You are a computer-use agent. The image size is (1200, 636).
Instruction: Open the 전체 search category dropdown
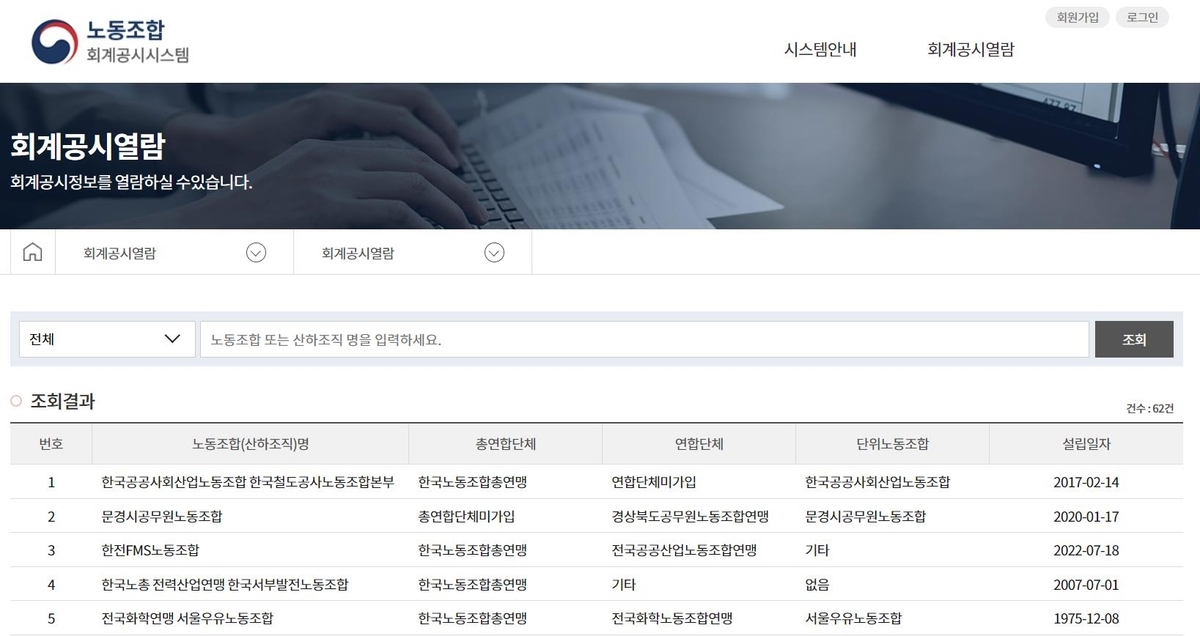pyautogui.click(x=107, y=339)
